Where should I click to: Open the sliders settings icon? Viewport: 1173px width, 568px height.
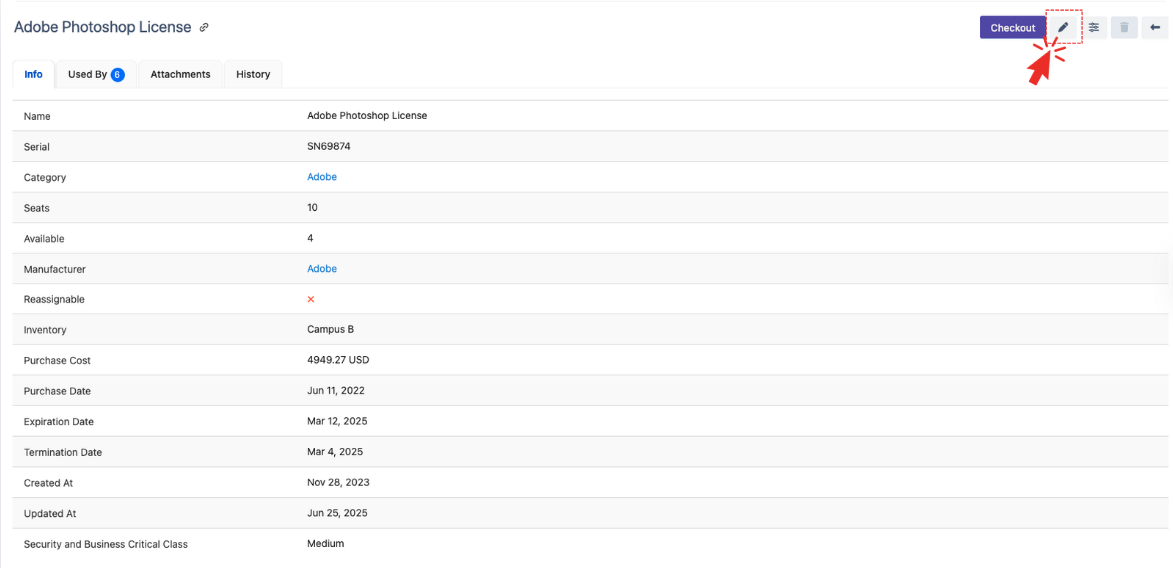coord(1094,28)
